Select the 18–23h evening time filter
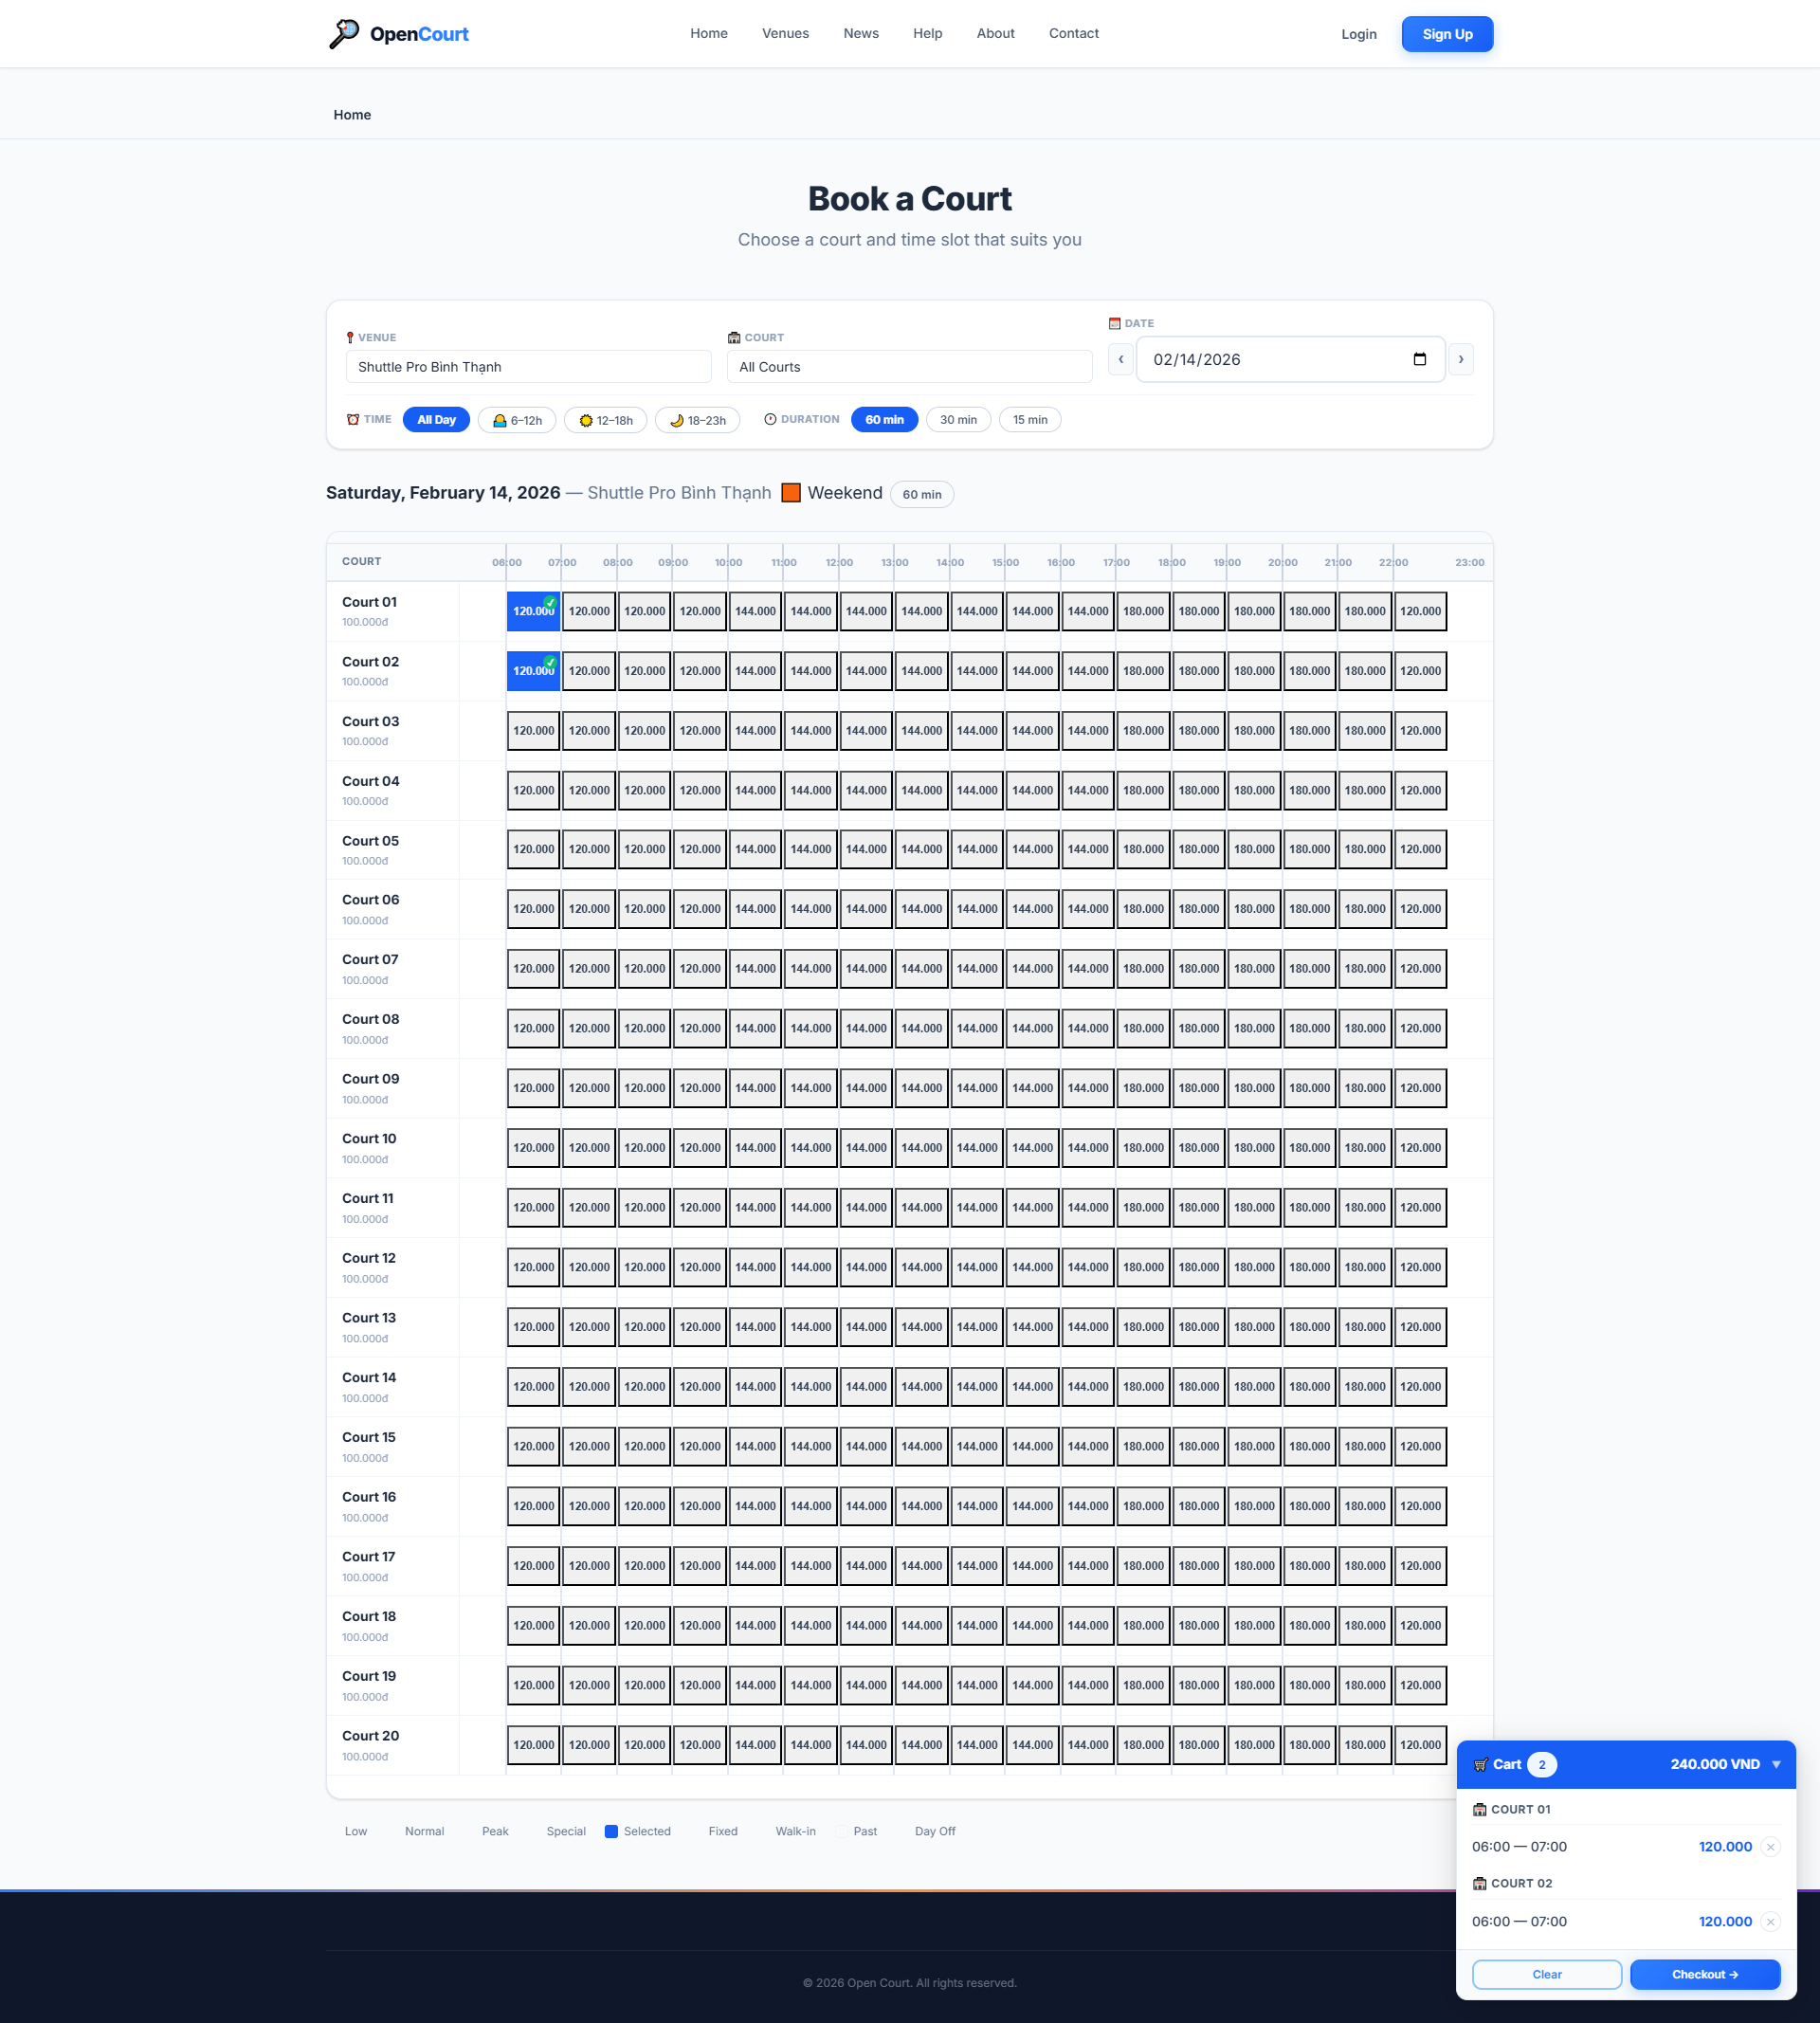 click(697, 420)
